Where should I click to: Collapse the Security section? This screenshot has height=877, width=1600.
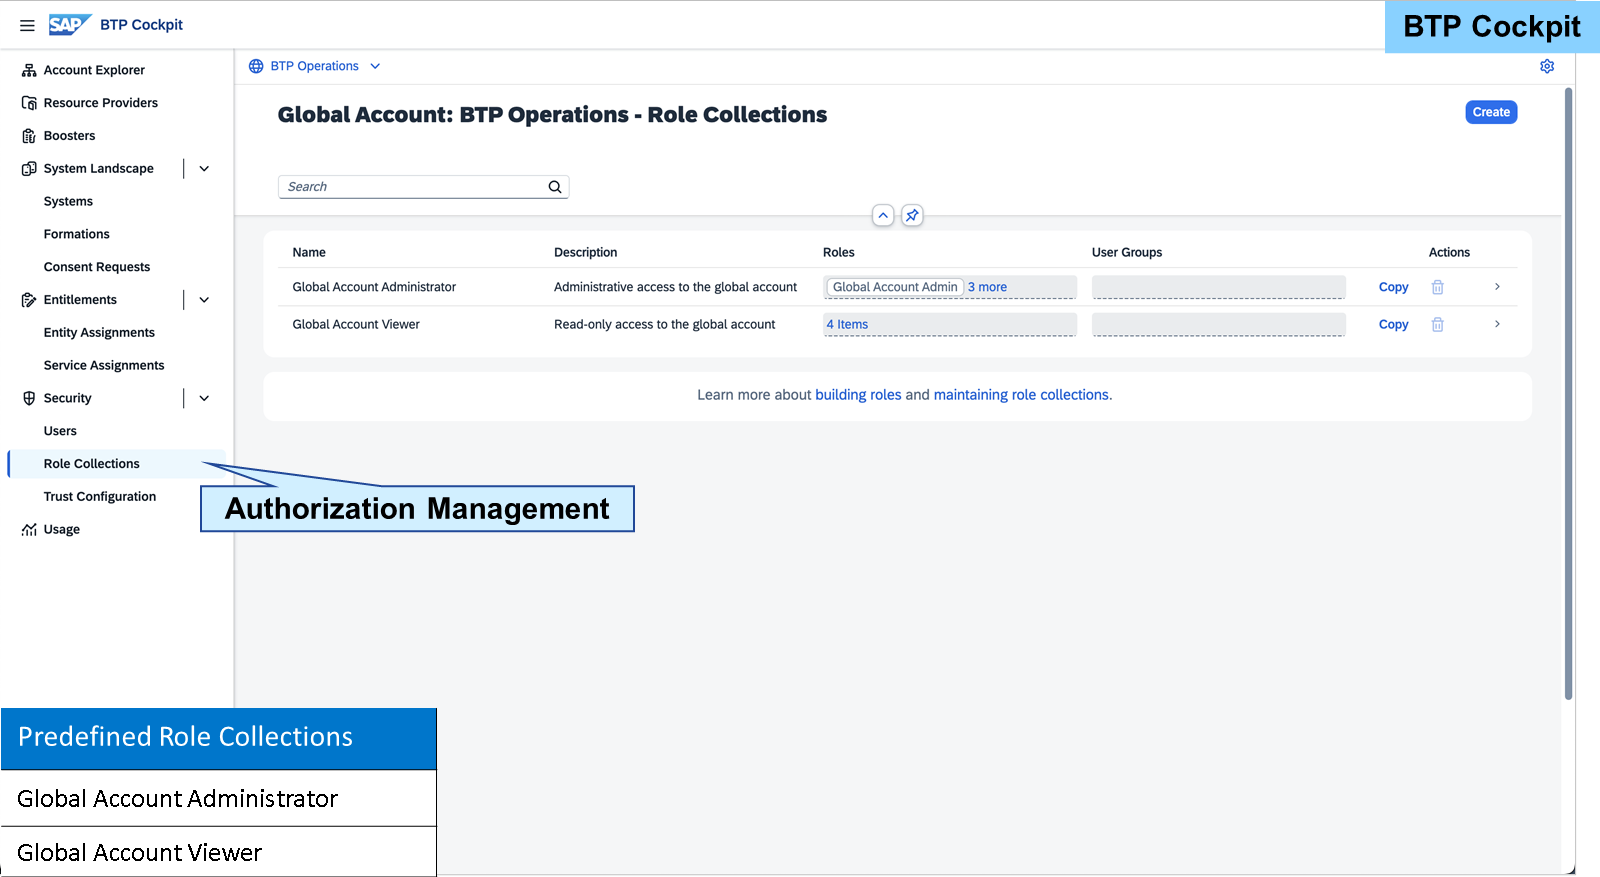204,398
